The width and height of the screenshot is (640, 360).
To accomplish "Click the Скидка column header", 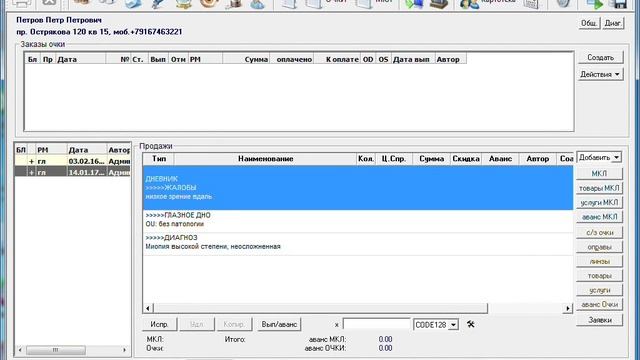I will coord(466,158).
